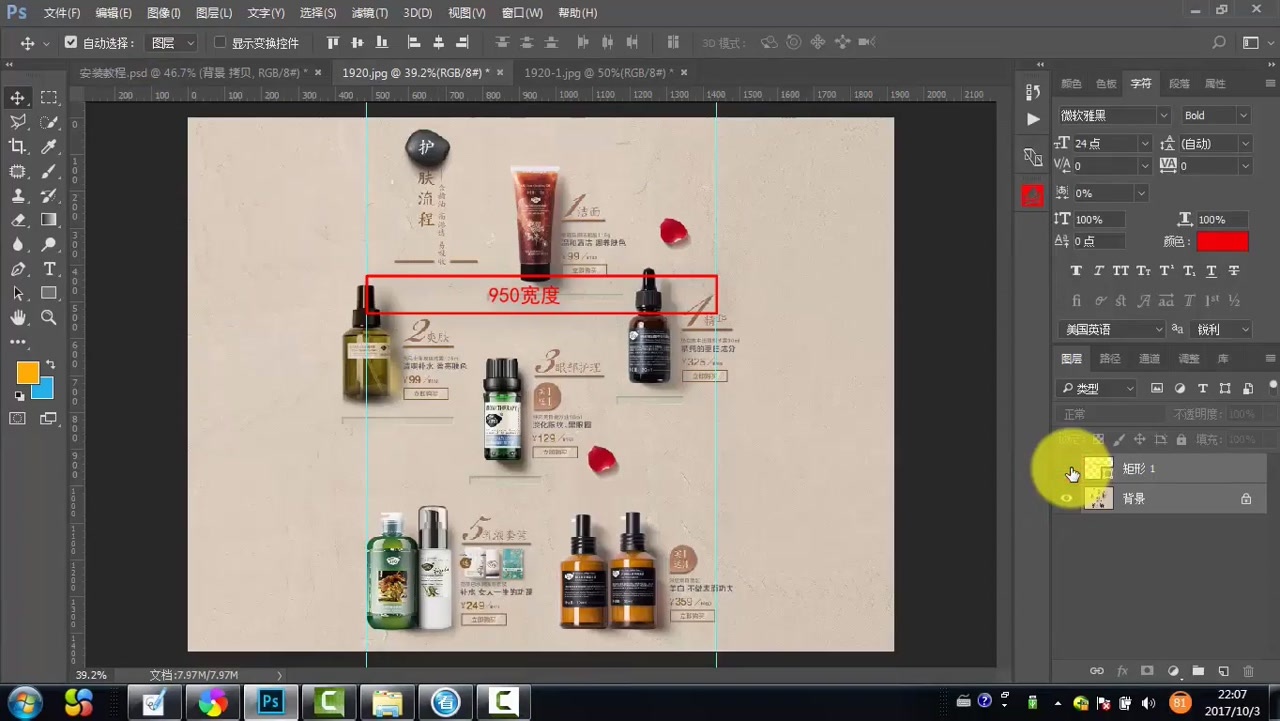Create a new group folder icon
Viewport: 1280px width, 721px height.
[1198, 671]
